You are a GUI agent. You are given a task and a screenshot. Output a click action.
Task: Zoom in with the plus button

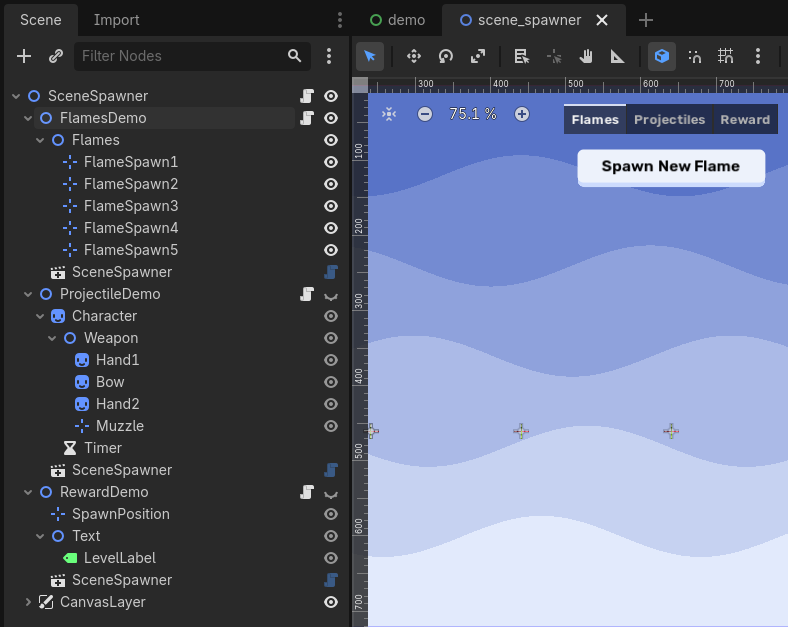click(x=522, y=114)
